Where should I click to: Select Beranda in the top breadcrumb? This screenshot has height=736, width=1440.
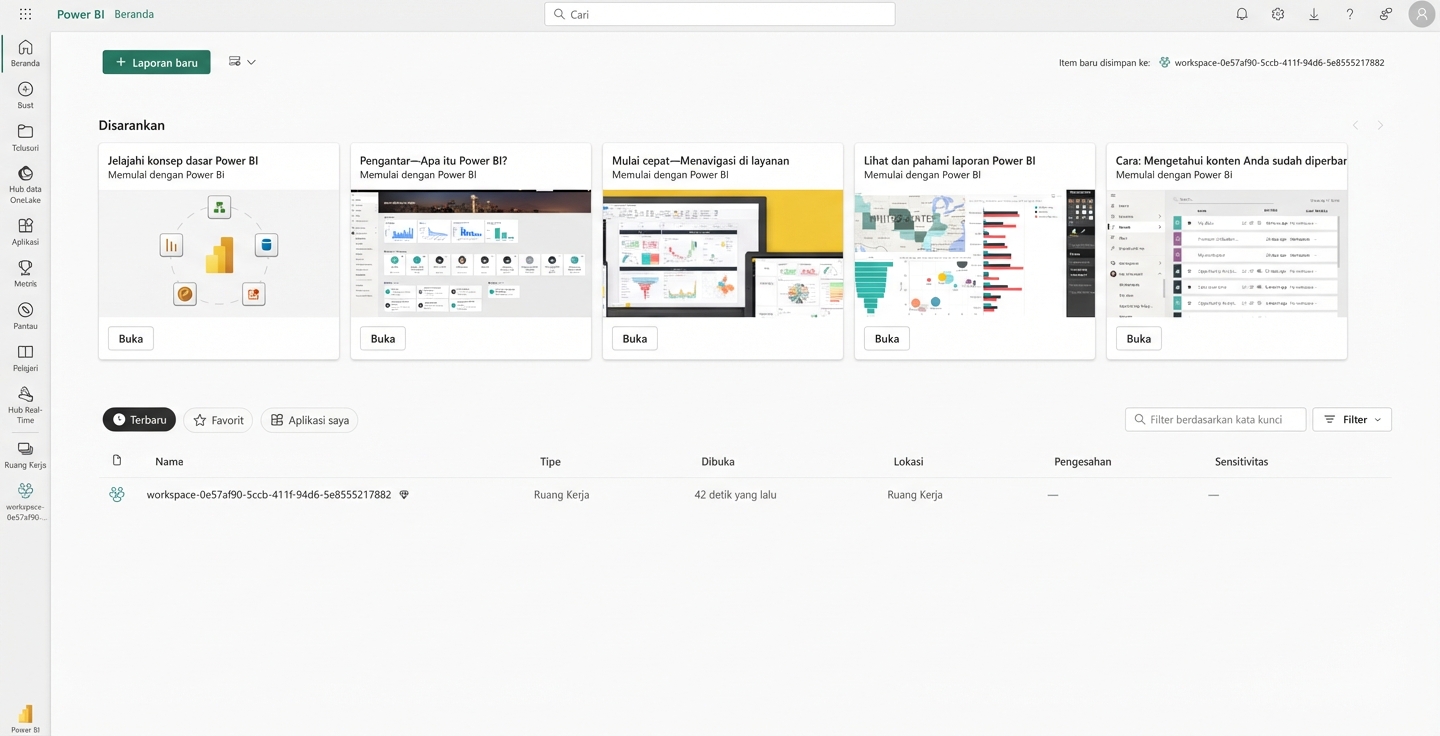click(x=134, y=14)
